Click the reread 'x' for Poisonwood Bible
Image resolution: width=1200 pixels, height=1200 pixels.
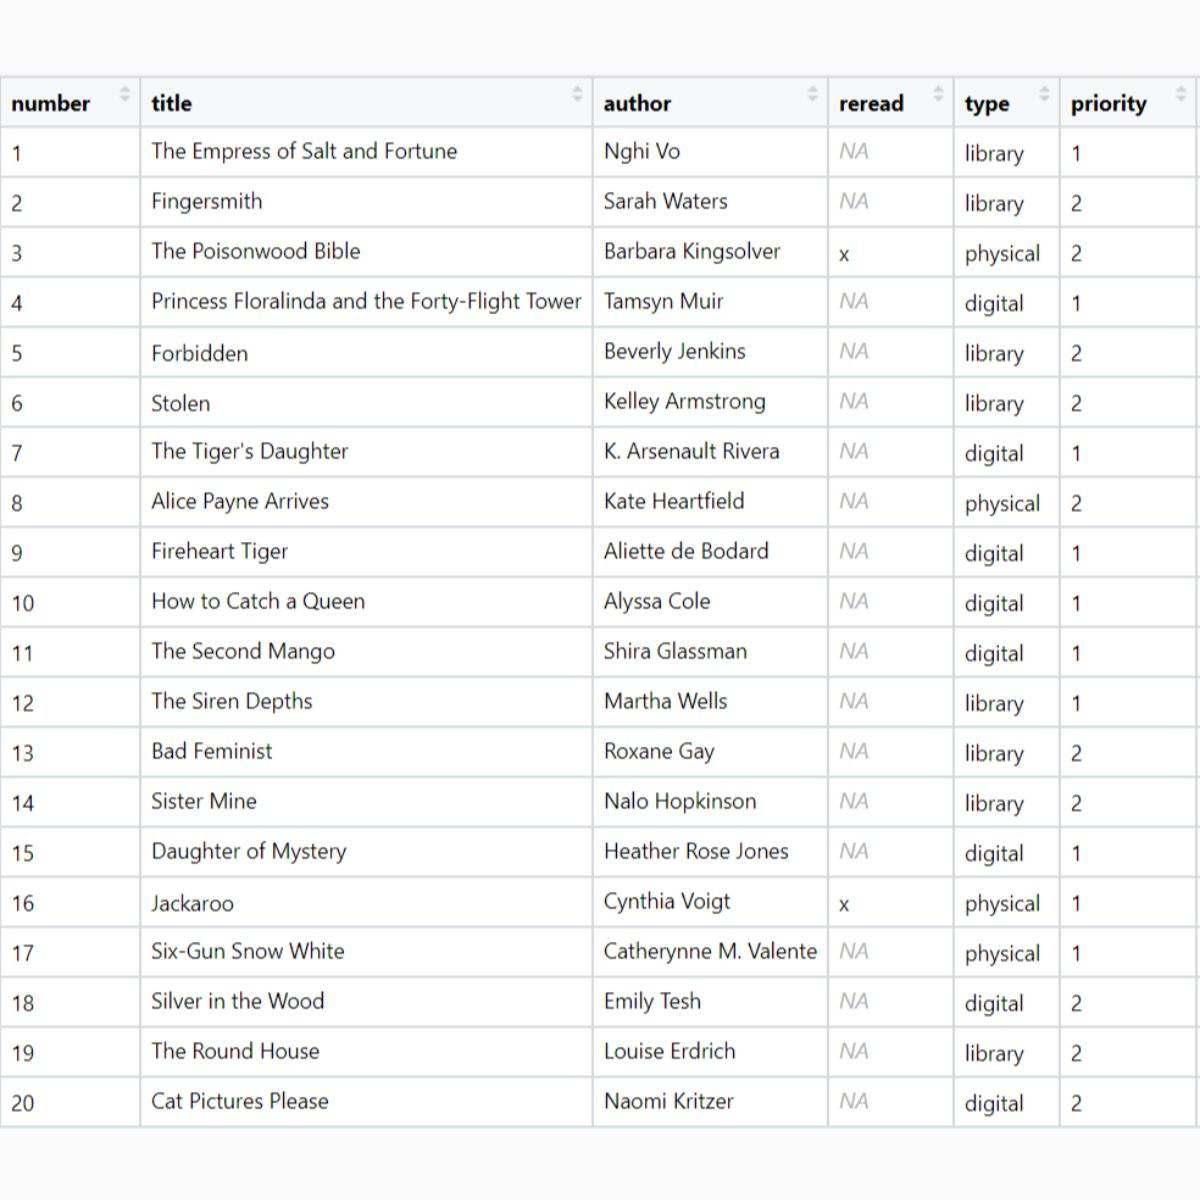tap(844, 255)
